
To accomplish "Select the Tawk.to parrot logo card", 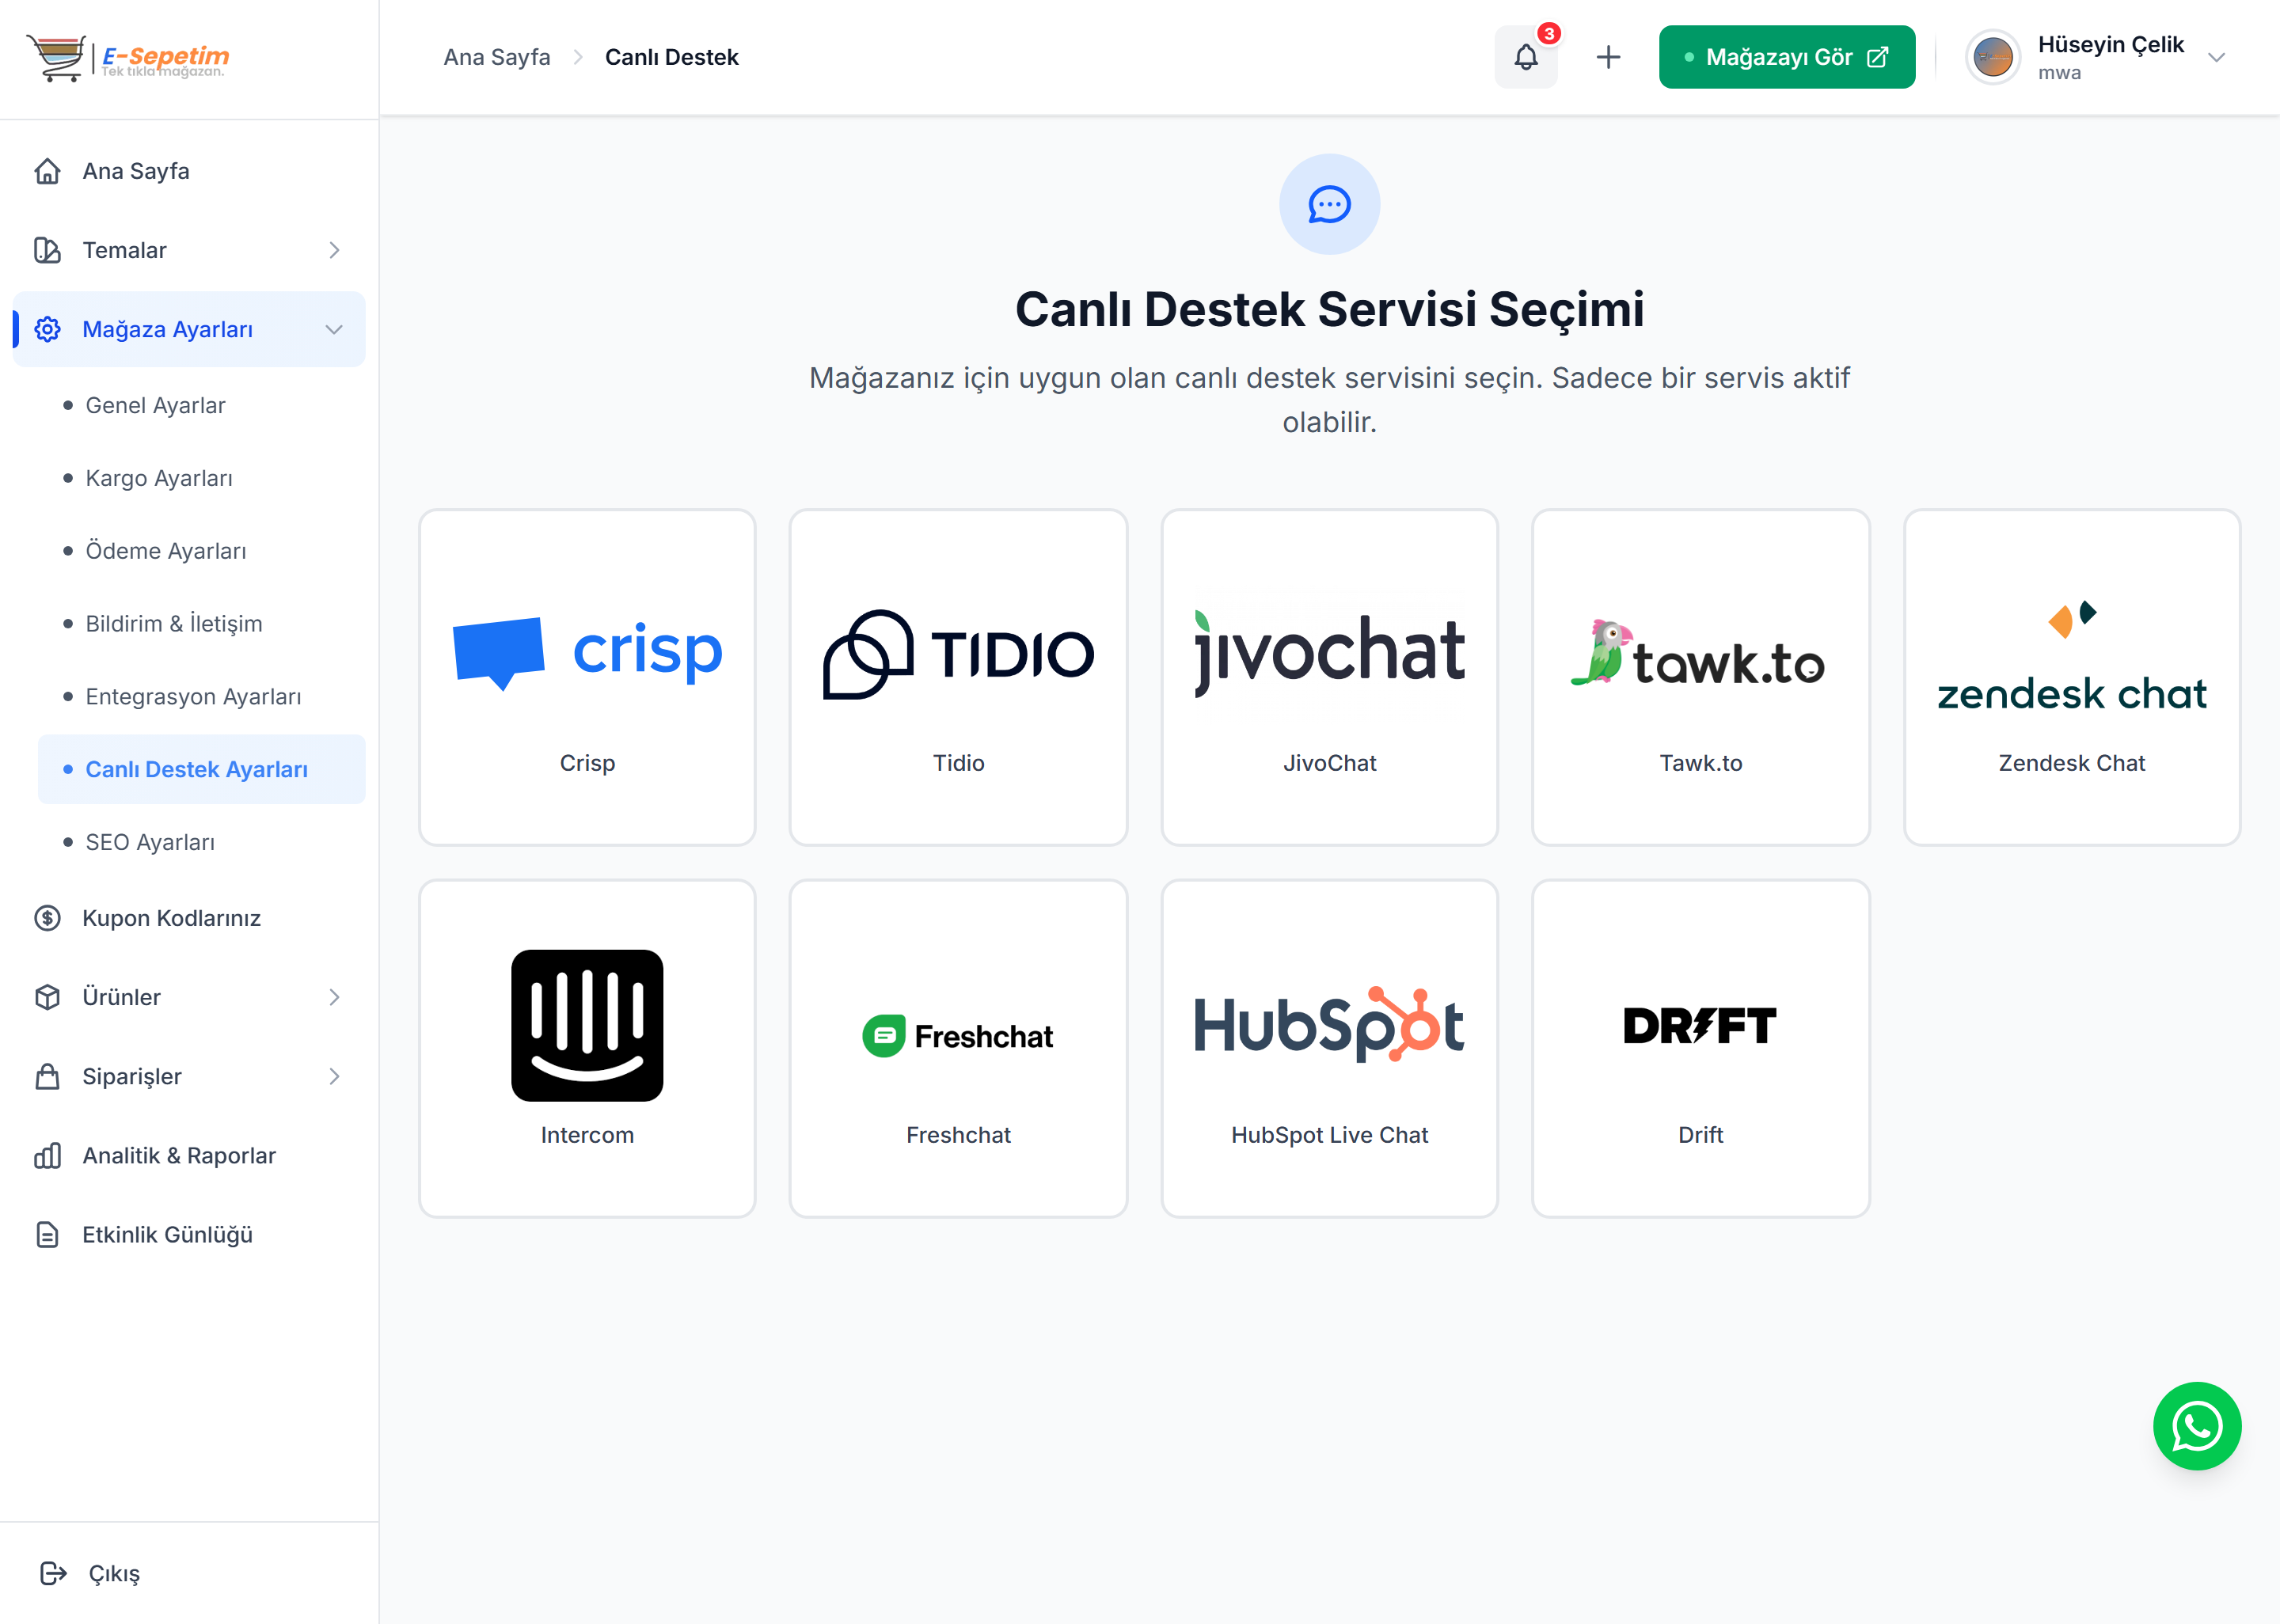I will [x=1700, y=677].
